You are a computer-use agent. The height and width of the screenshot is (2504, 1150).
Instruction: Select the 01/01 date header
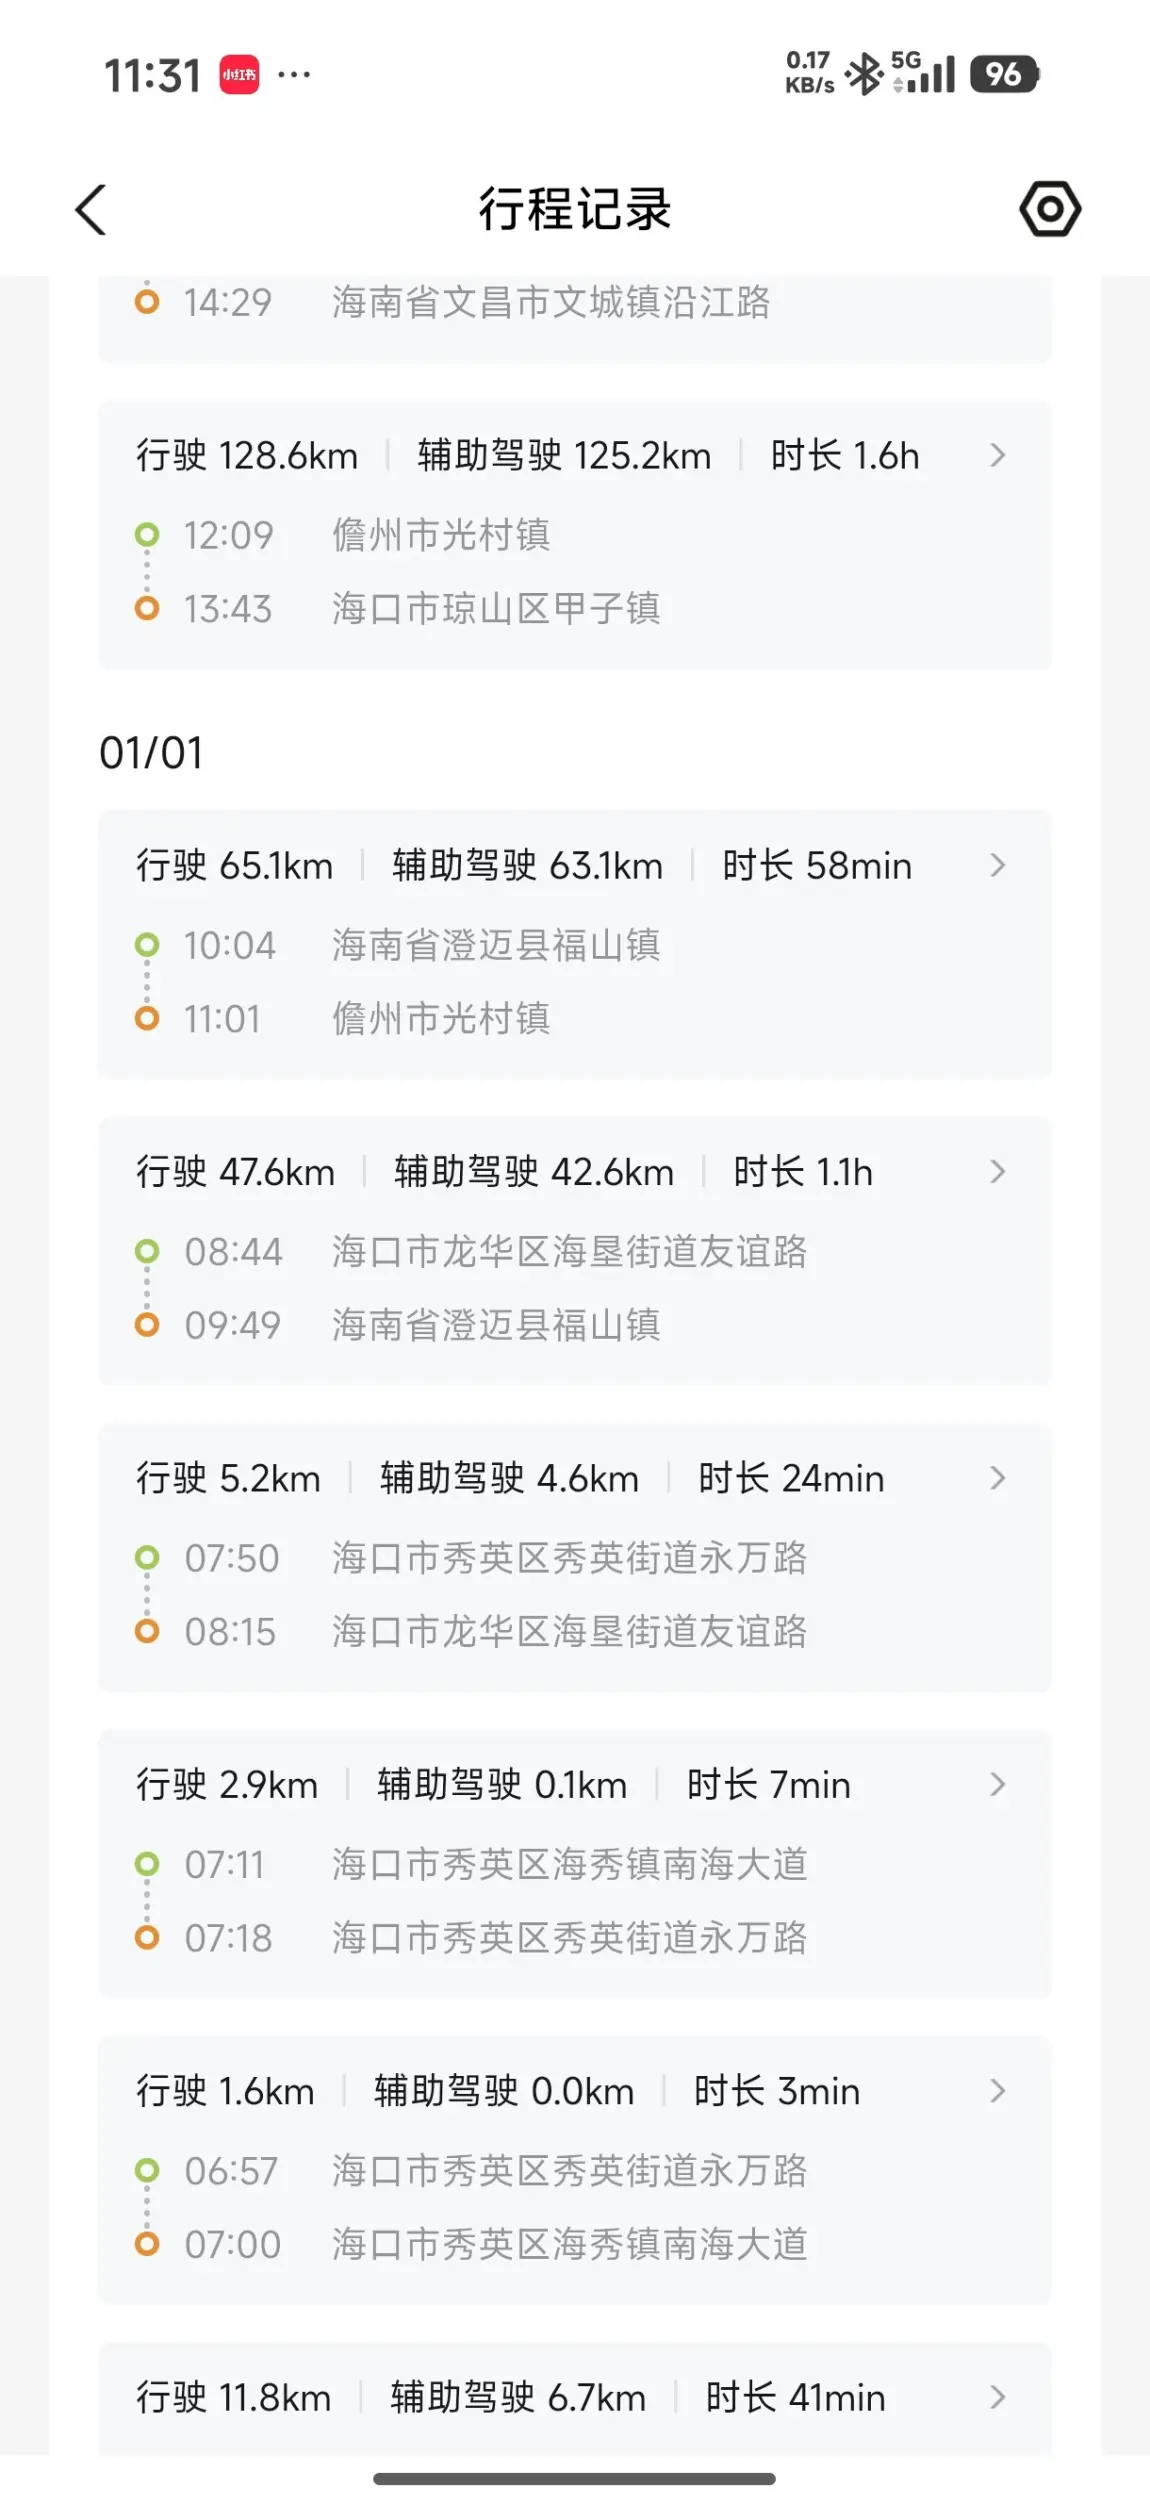point(151,753)
